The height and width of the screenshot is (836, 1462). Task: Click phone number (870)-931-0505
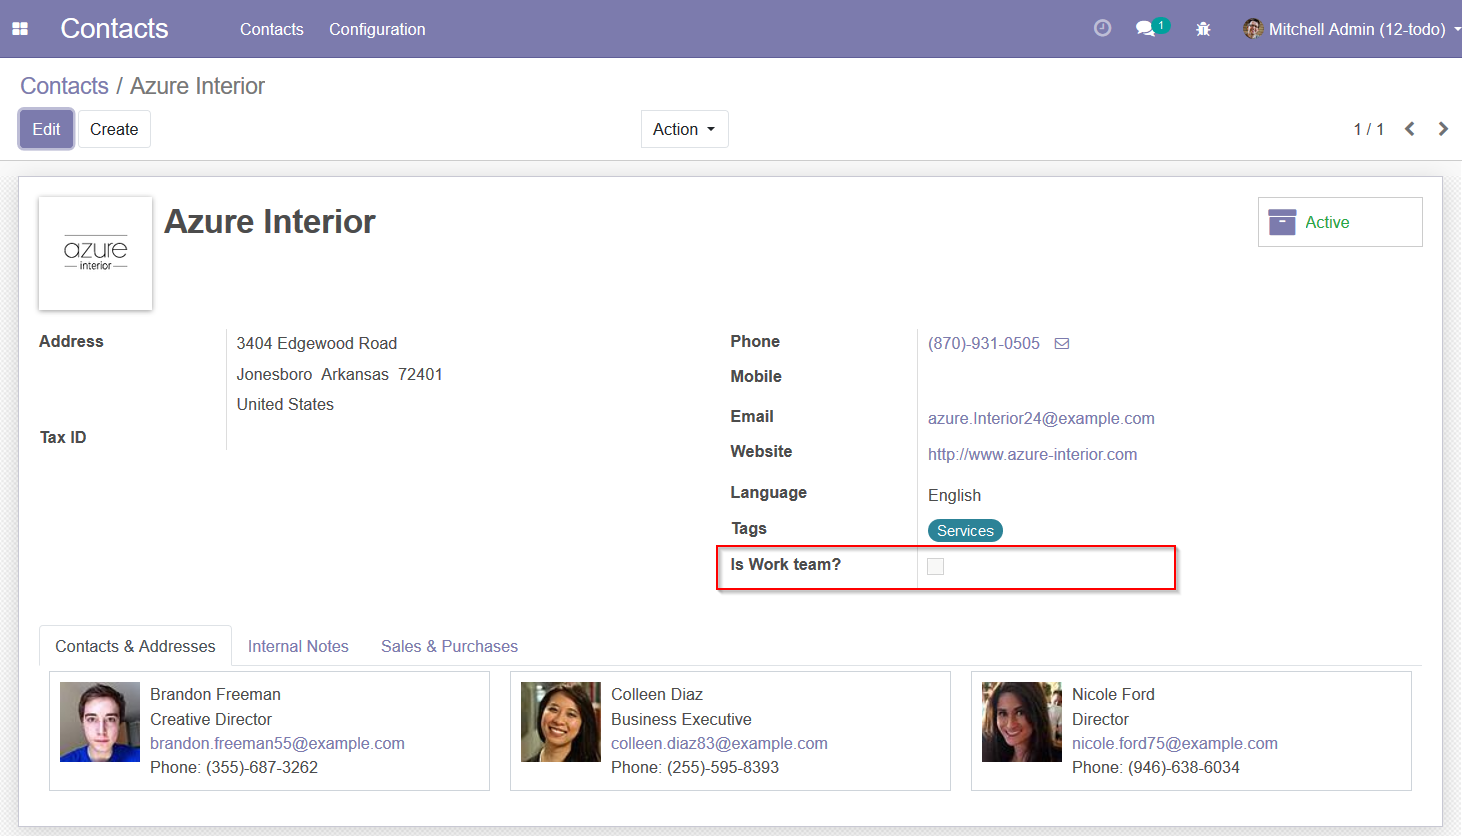(984, 343)
